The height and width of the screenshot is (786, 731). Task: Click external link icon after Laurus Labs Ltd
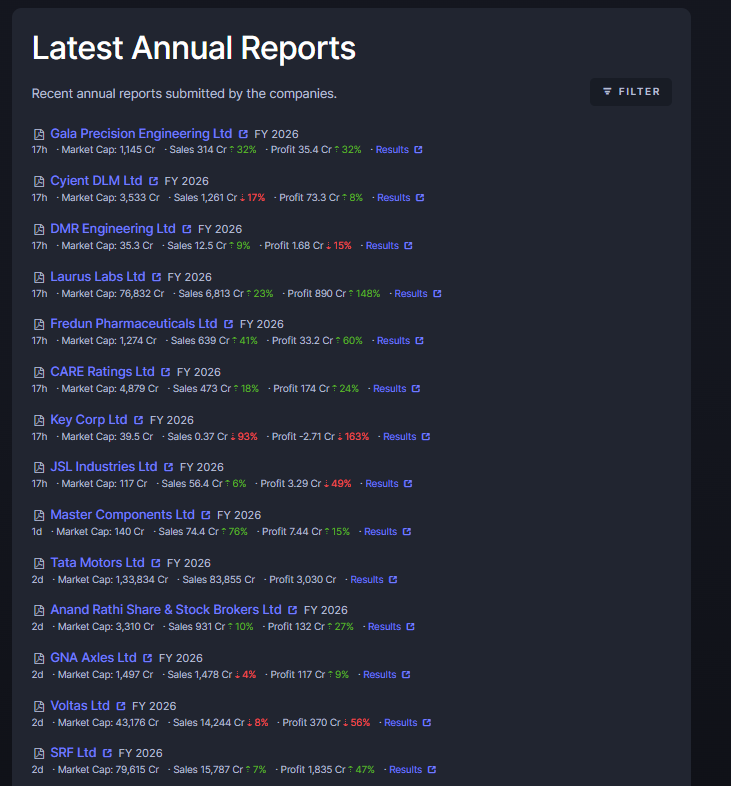(156, 278)
